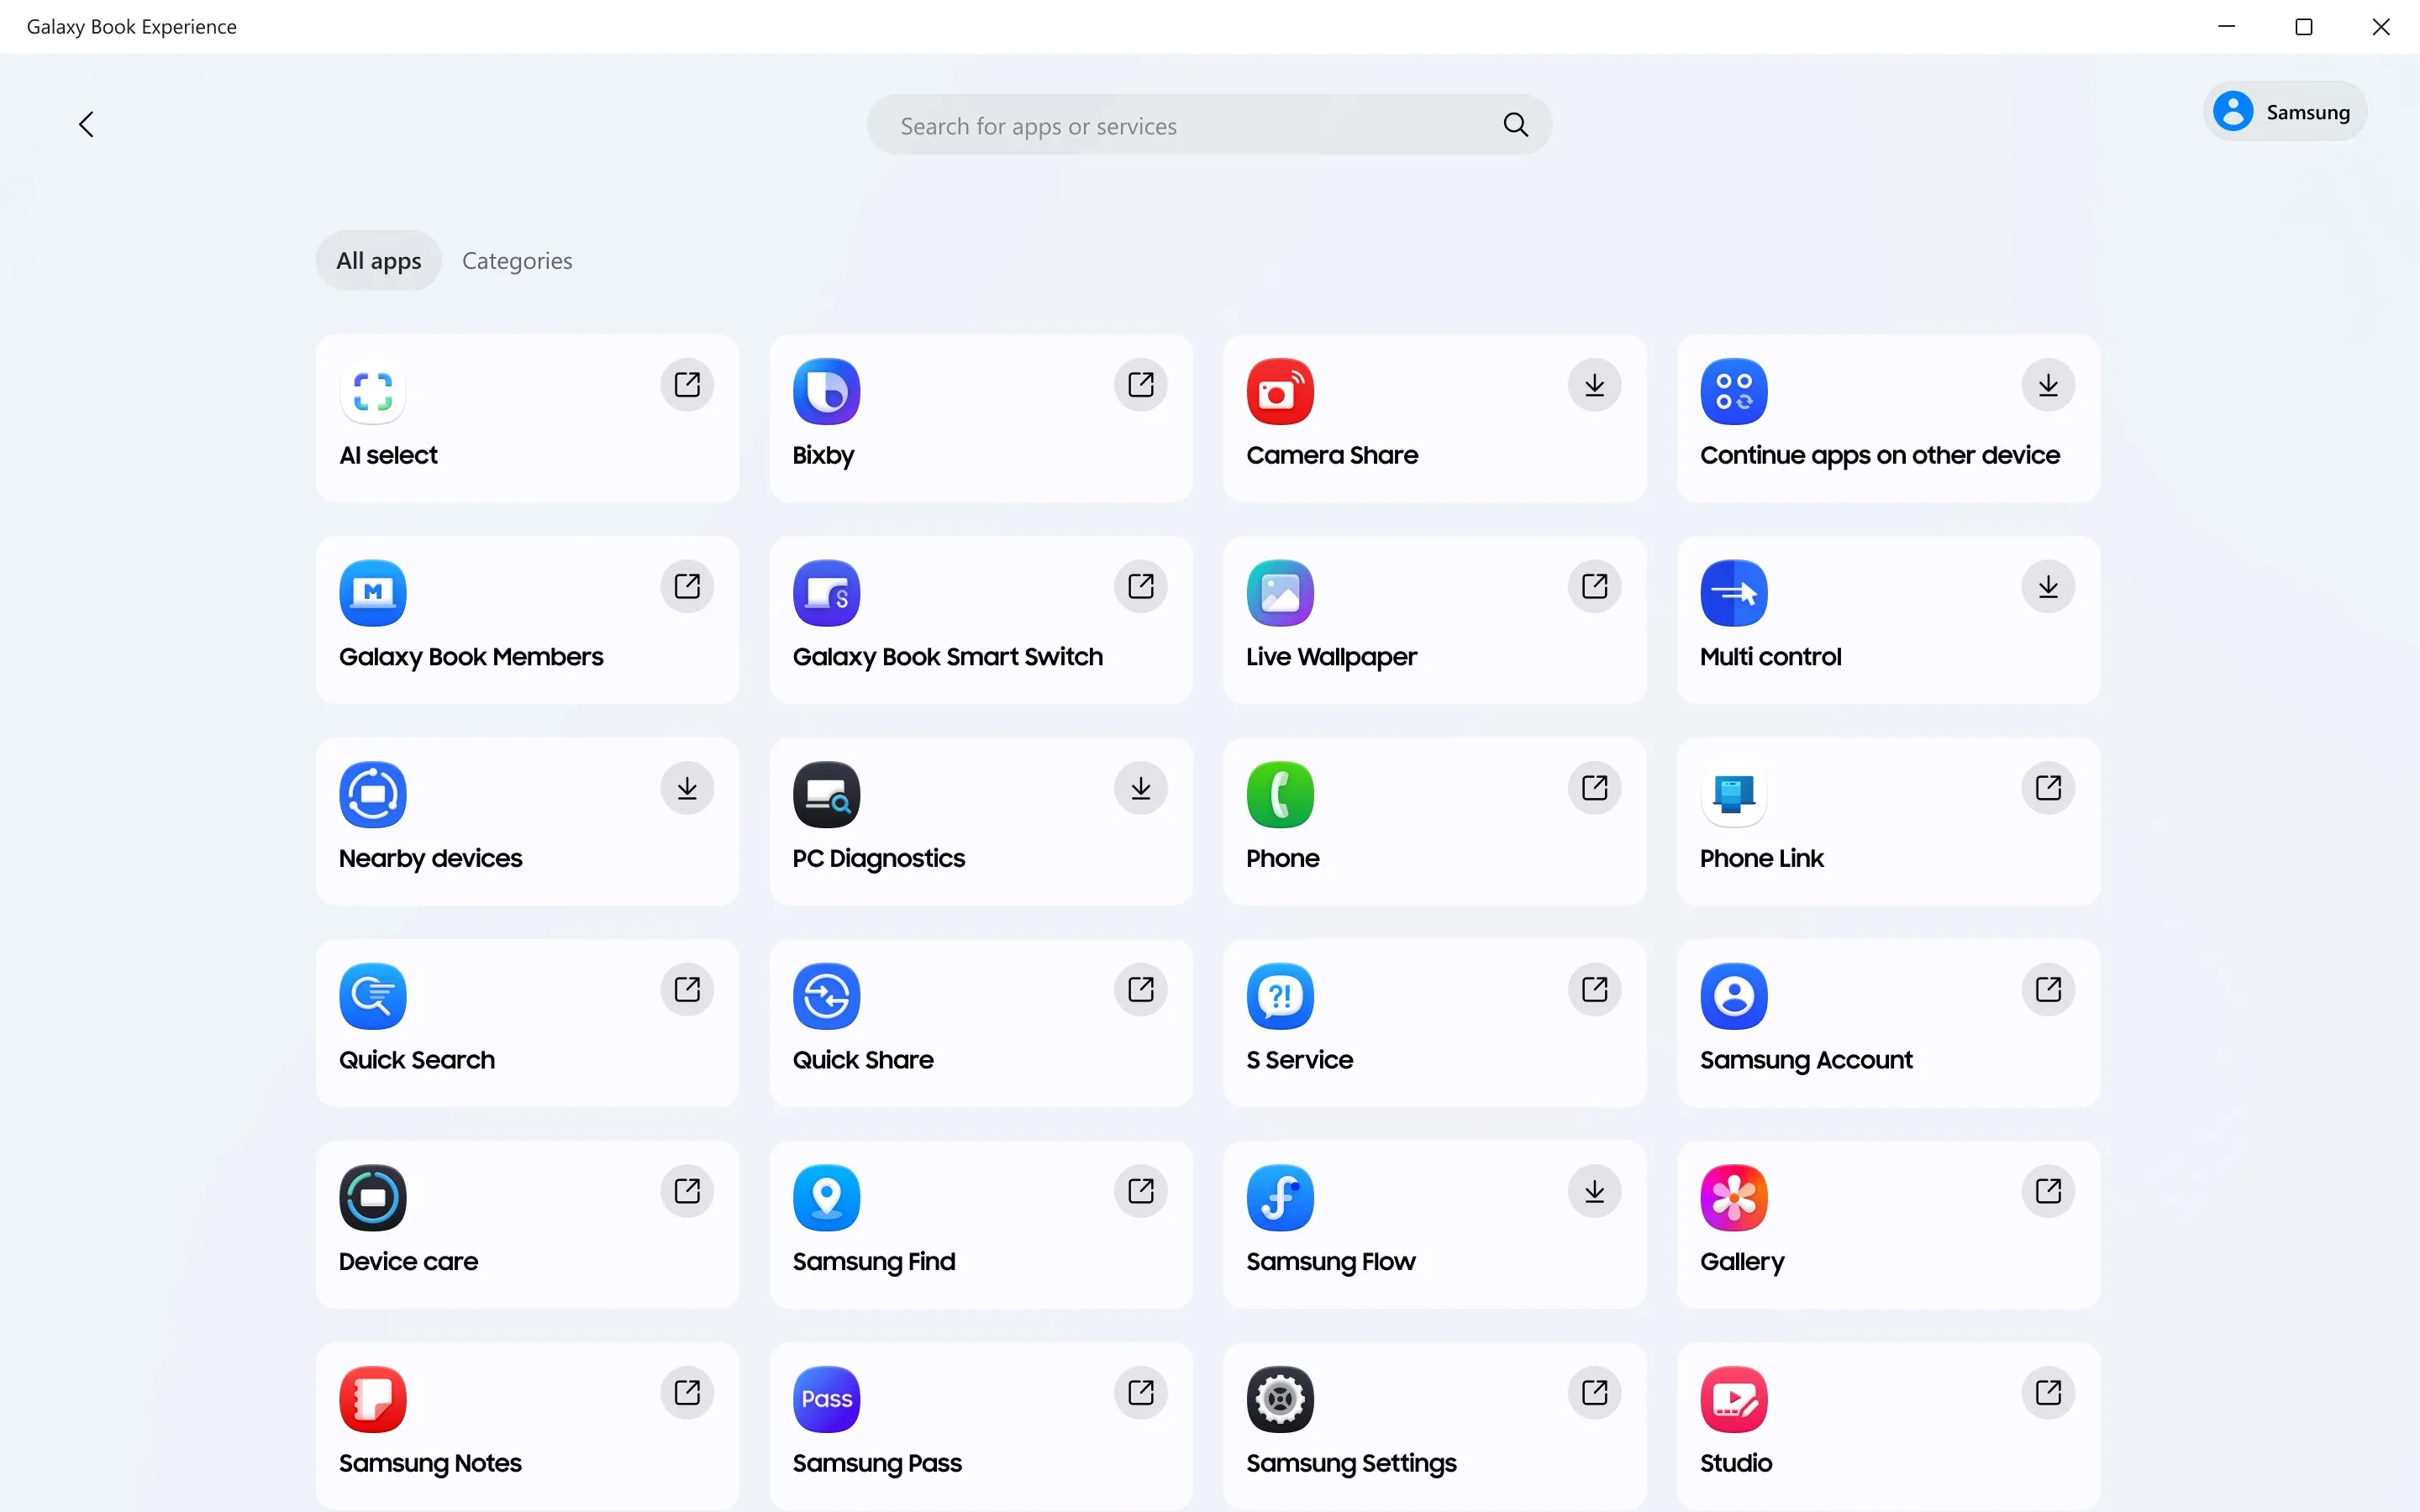Click the Samsung Find app icon
This screenshot has height=1512, width=2420.
click(x=826, y=1197)
